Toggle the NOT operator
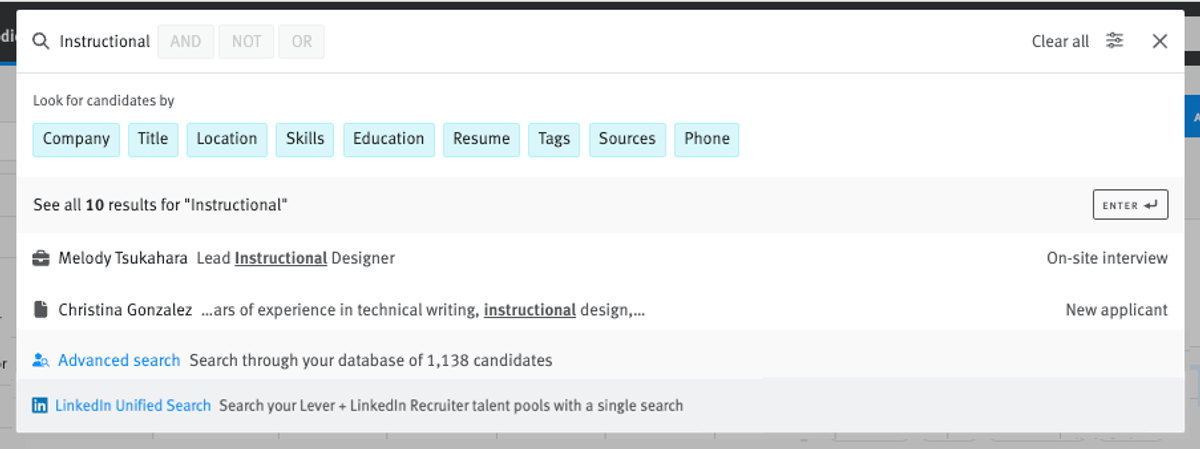Viewport: 1200px width, 449px height. (246, 41)
